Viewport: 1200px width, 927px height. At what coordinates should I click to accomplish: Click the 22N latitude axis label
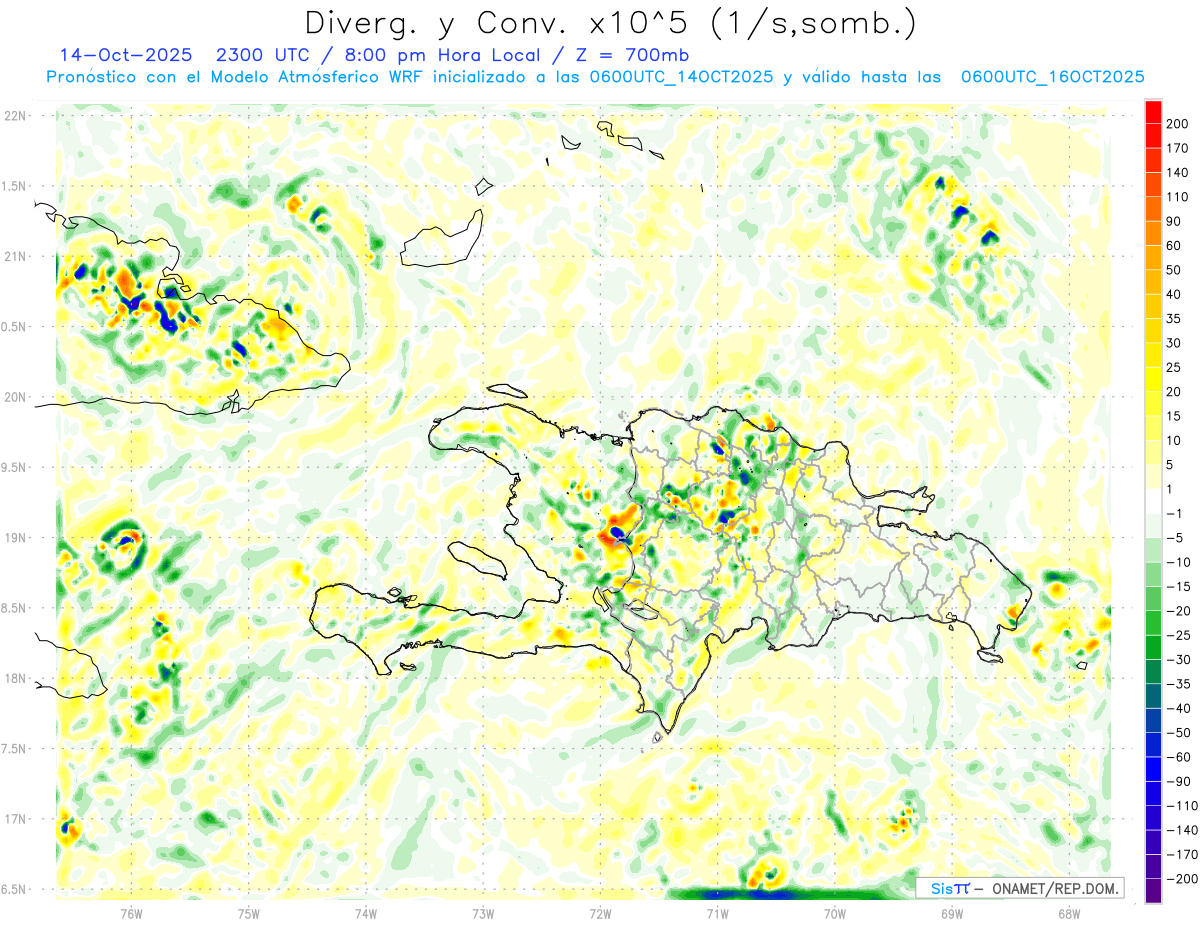pos(15,116)
